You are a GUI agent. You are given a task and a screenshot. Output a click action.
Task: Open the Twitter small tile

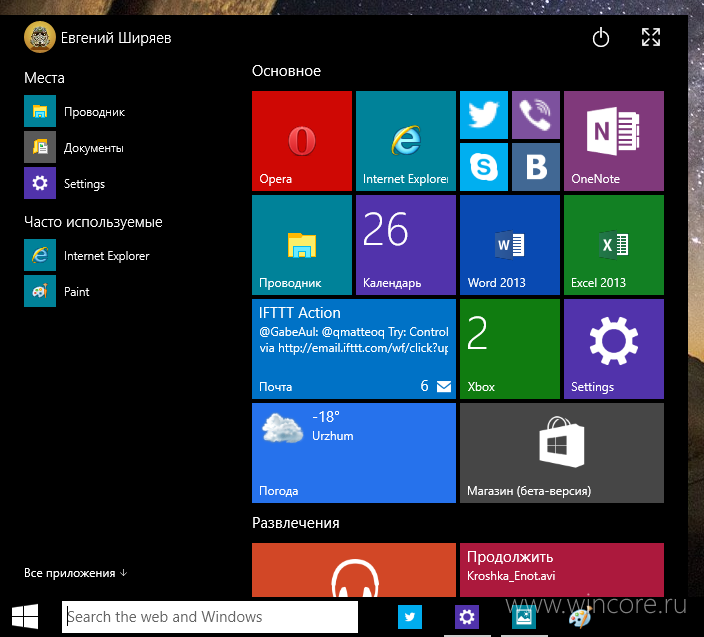pos(484,115)
